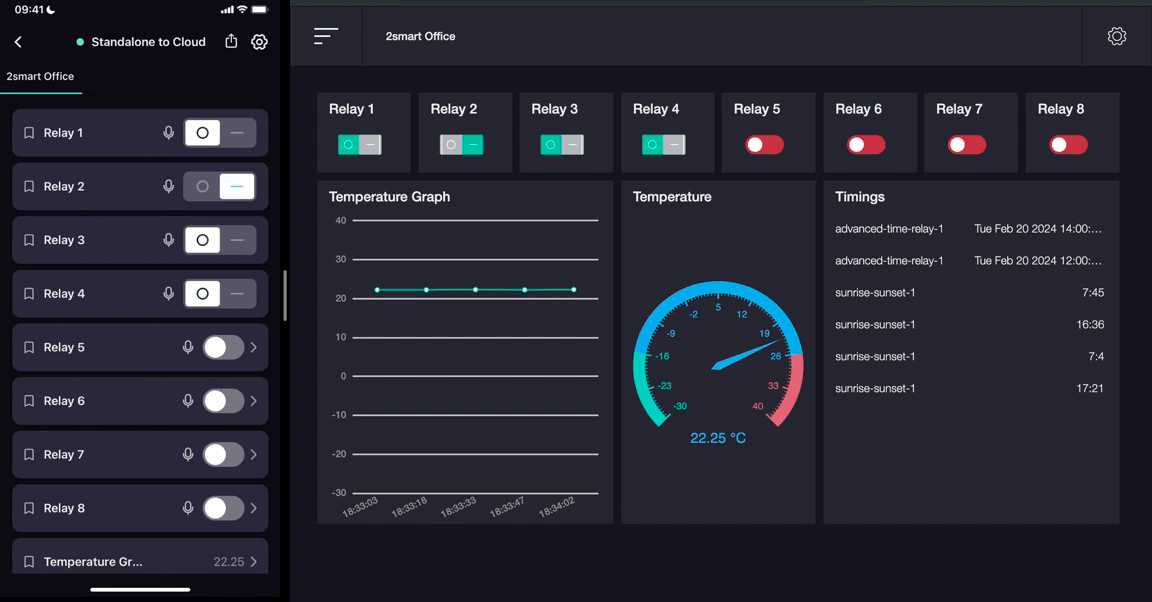
Task: Tap the back arrow in the top left
Action: pyautogui.click(x=18, y=41)
